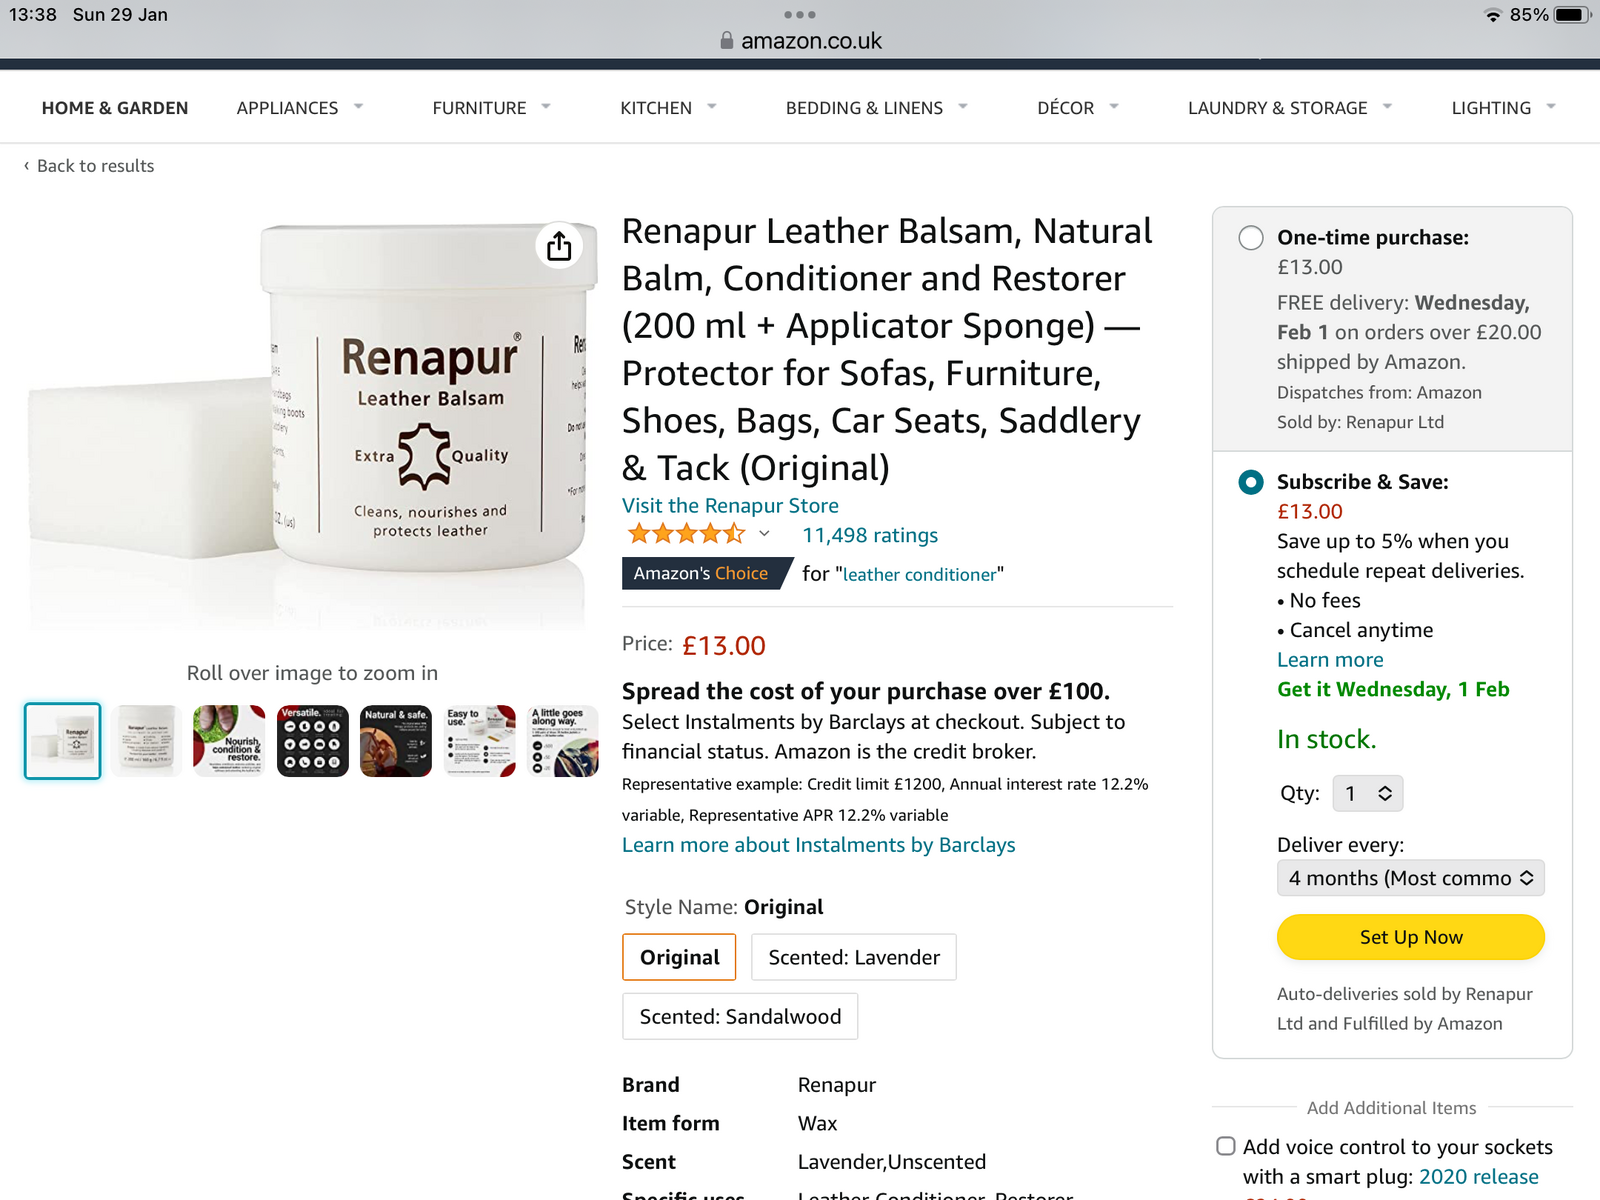Click the star rating icons
Image resolution: width=1600 pixels, height=1200 pixels.
pos(686,534)
